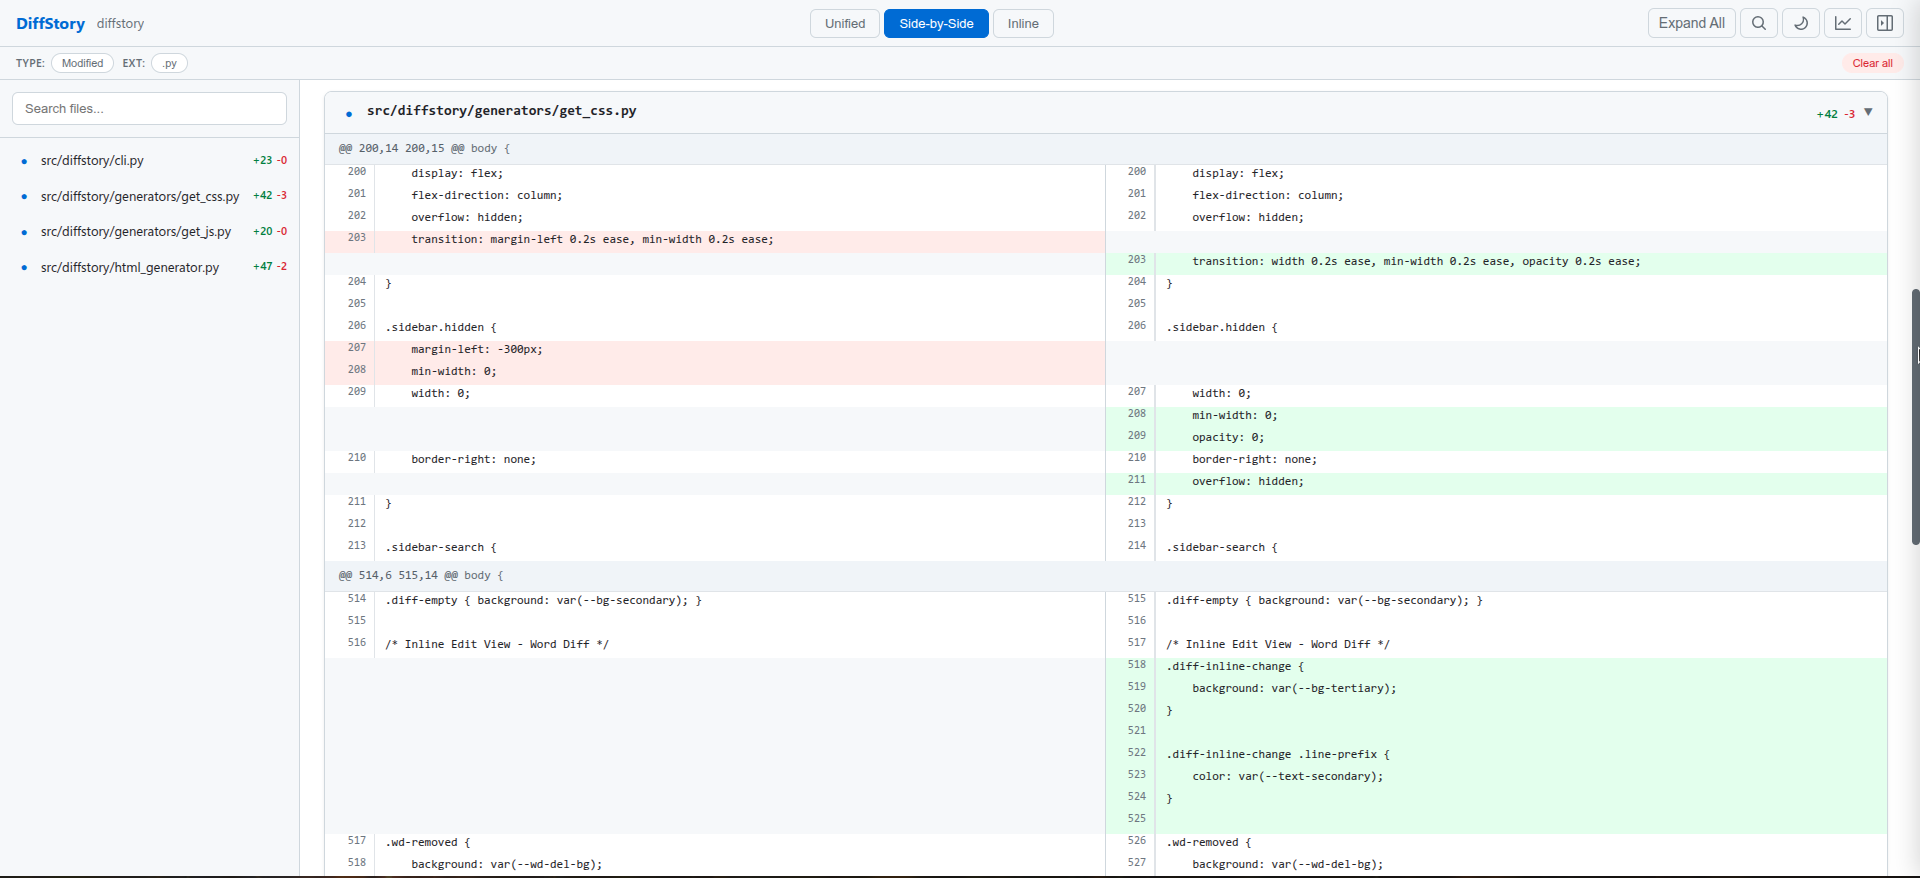Focus the Search files input
The height and width of the screenshot is (878, 1920).
click(x=149, y=108)
